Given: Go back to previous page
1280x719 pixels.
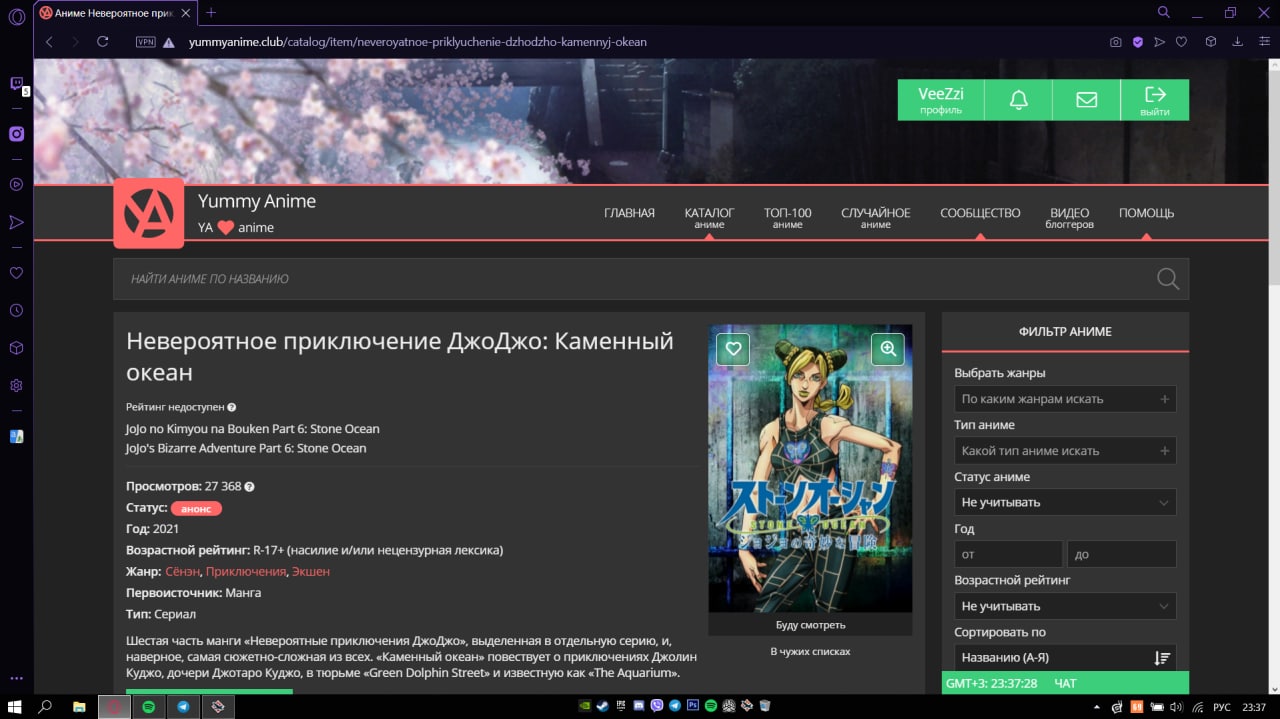Looking at the screenshot, I should tap(48, 42).
